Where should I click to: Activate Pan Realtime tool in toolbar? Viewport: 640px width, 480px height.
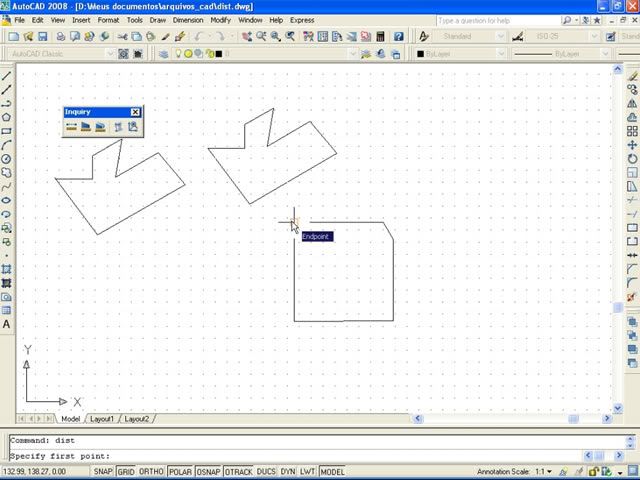coord(247,37)
